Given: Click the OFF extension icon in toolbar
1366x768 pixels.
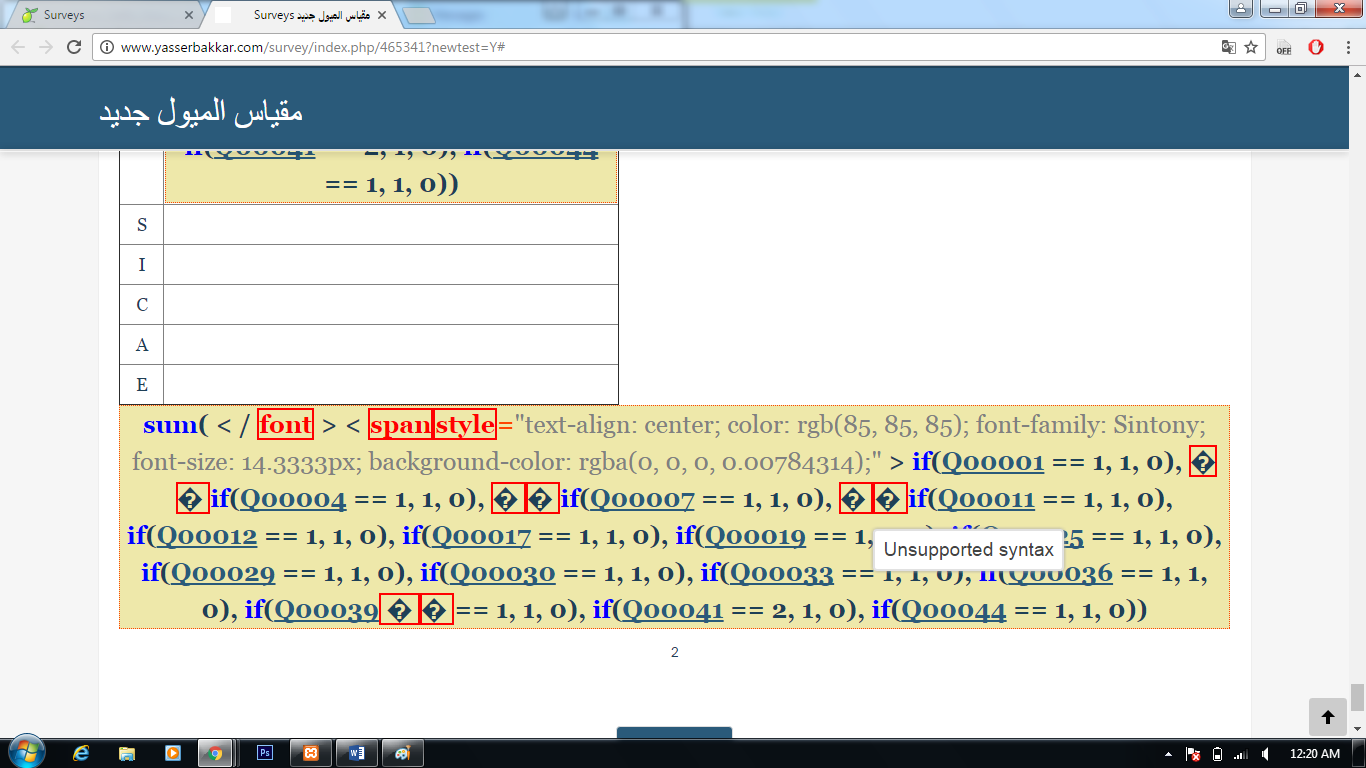Looking at the screenshot, I should coord(1284,48).
